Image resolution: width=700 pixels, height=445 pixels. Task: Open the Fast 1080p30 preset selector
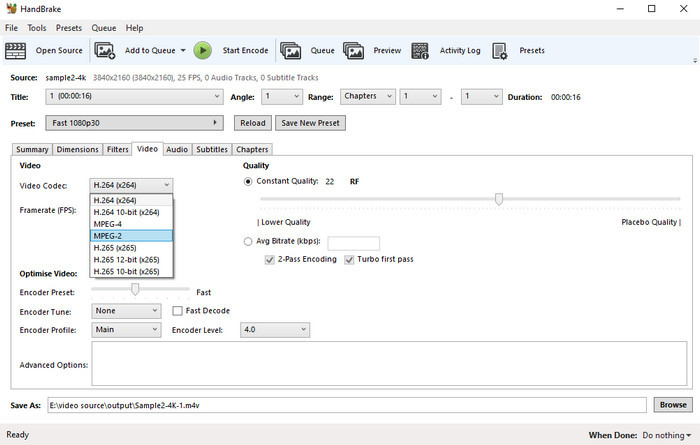134,123
